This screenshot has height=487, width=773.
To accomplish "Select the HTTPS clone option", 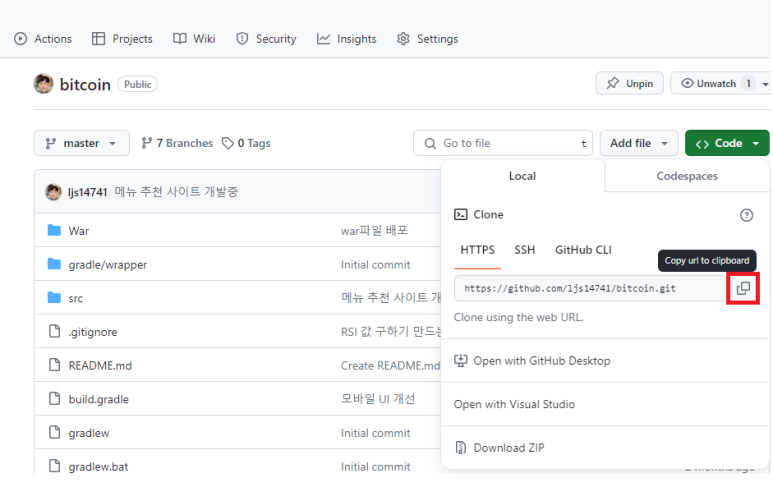I will click(477, 250).
